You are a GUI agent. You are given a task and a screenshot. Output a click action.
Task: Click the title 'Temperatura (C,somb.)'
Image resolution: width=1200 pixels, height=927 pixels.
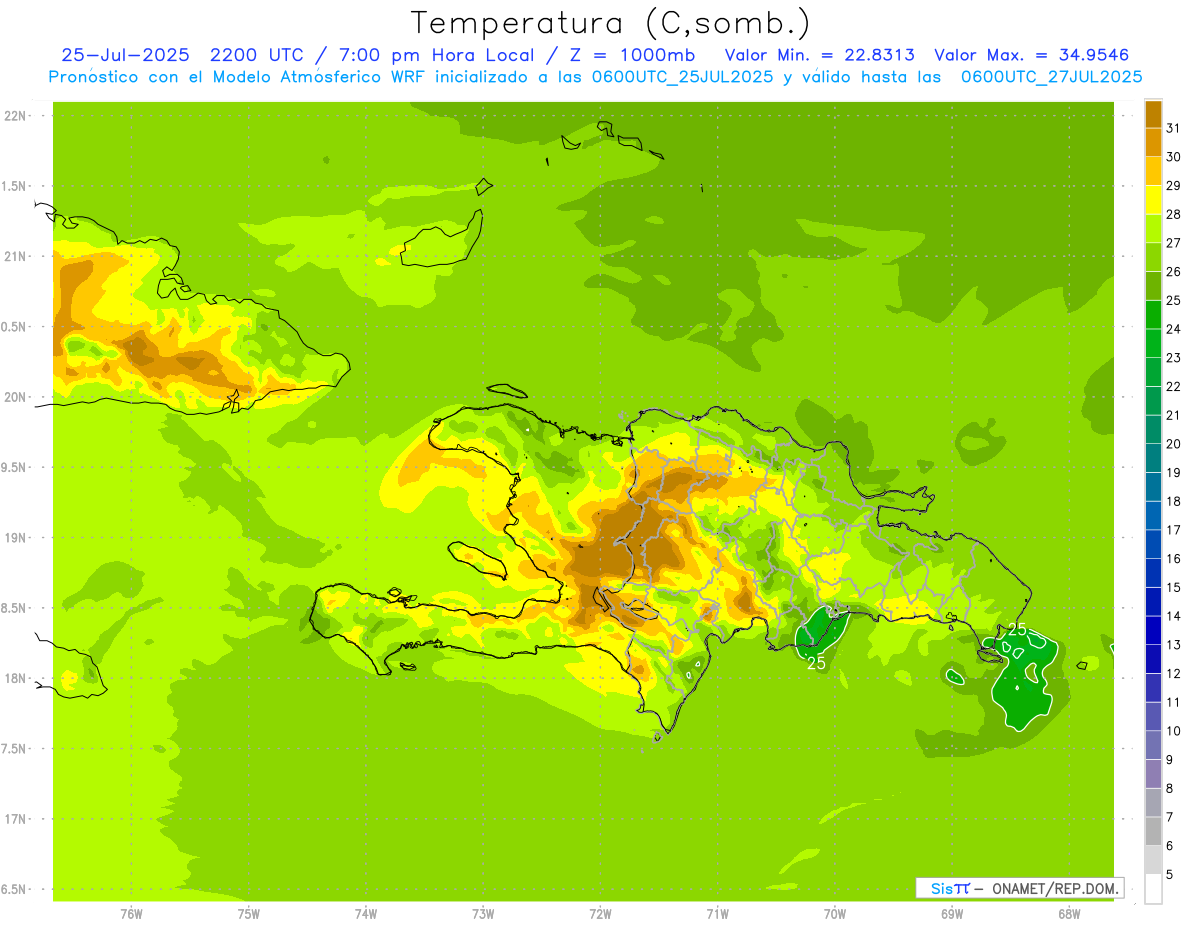click(x=611, y=23)
